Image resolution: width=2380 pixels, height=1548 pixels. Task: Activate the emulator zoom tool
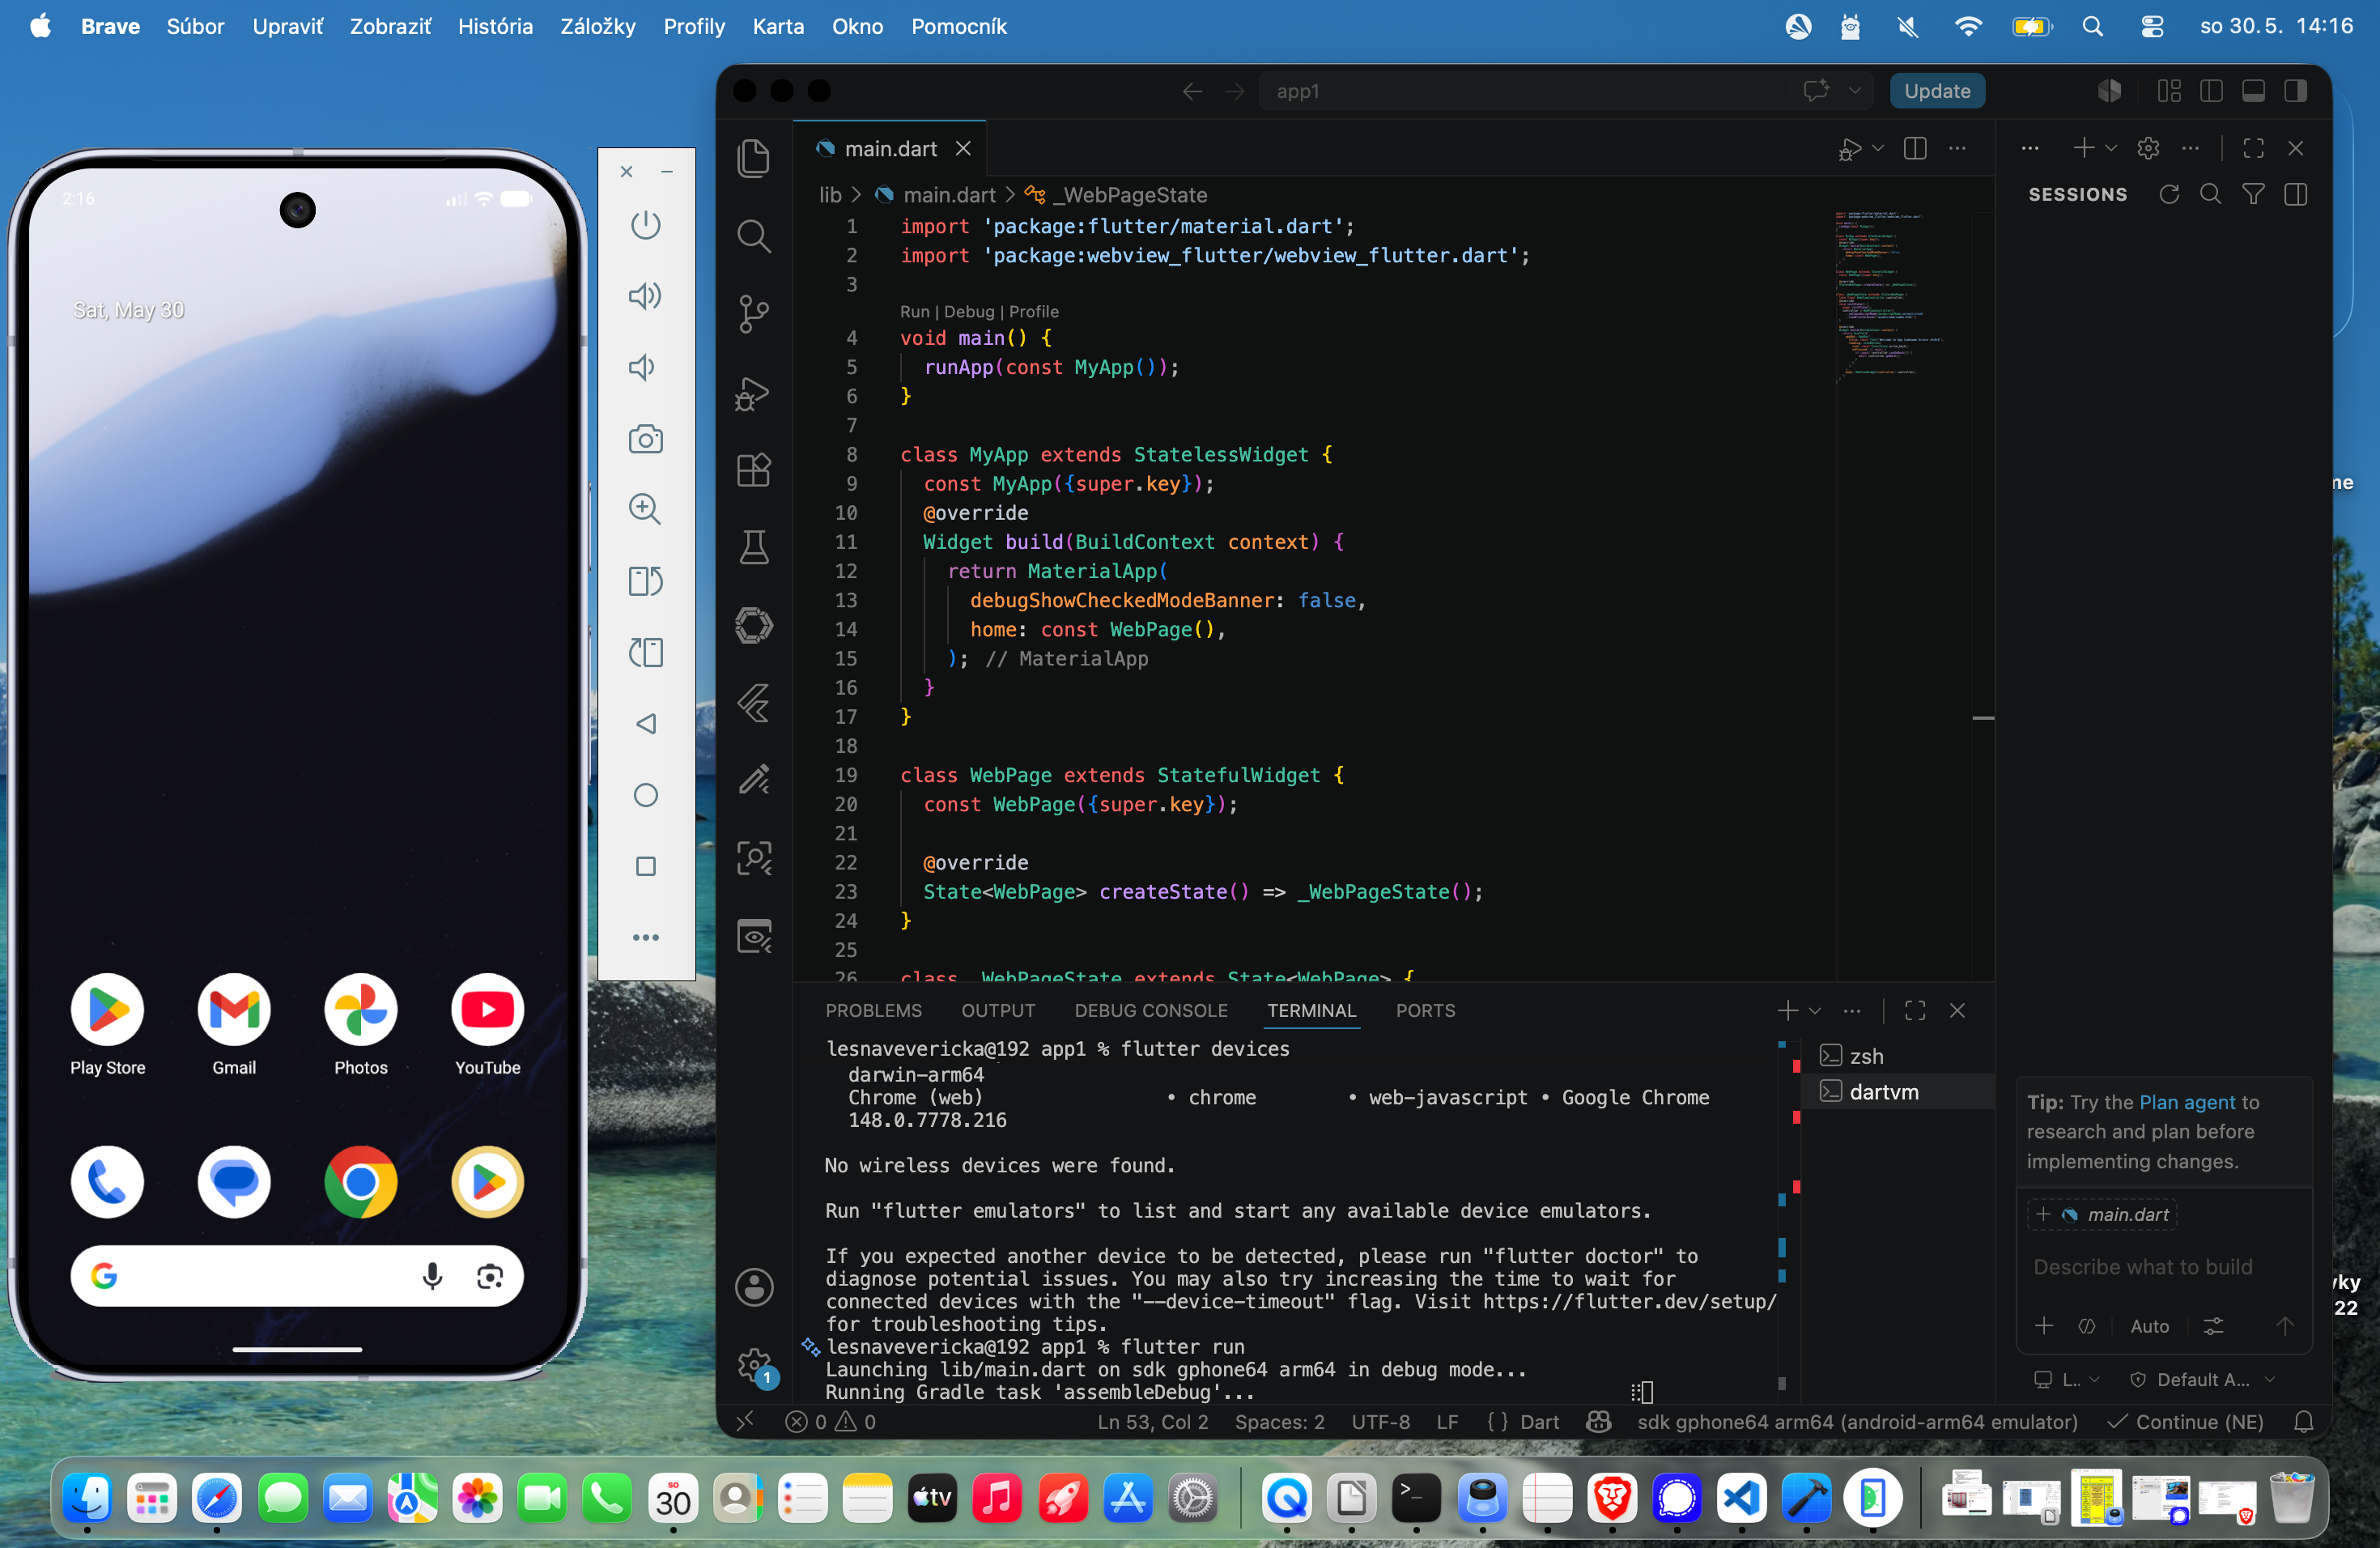646,510
